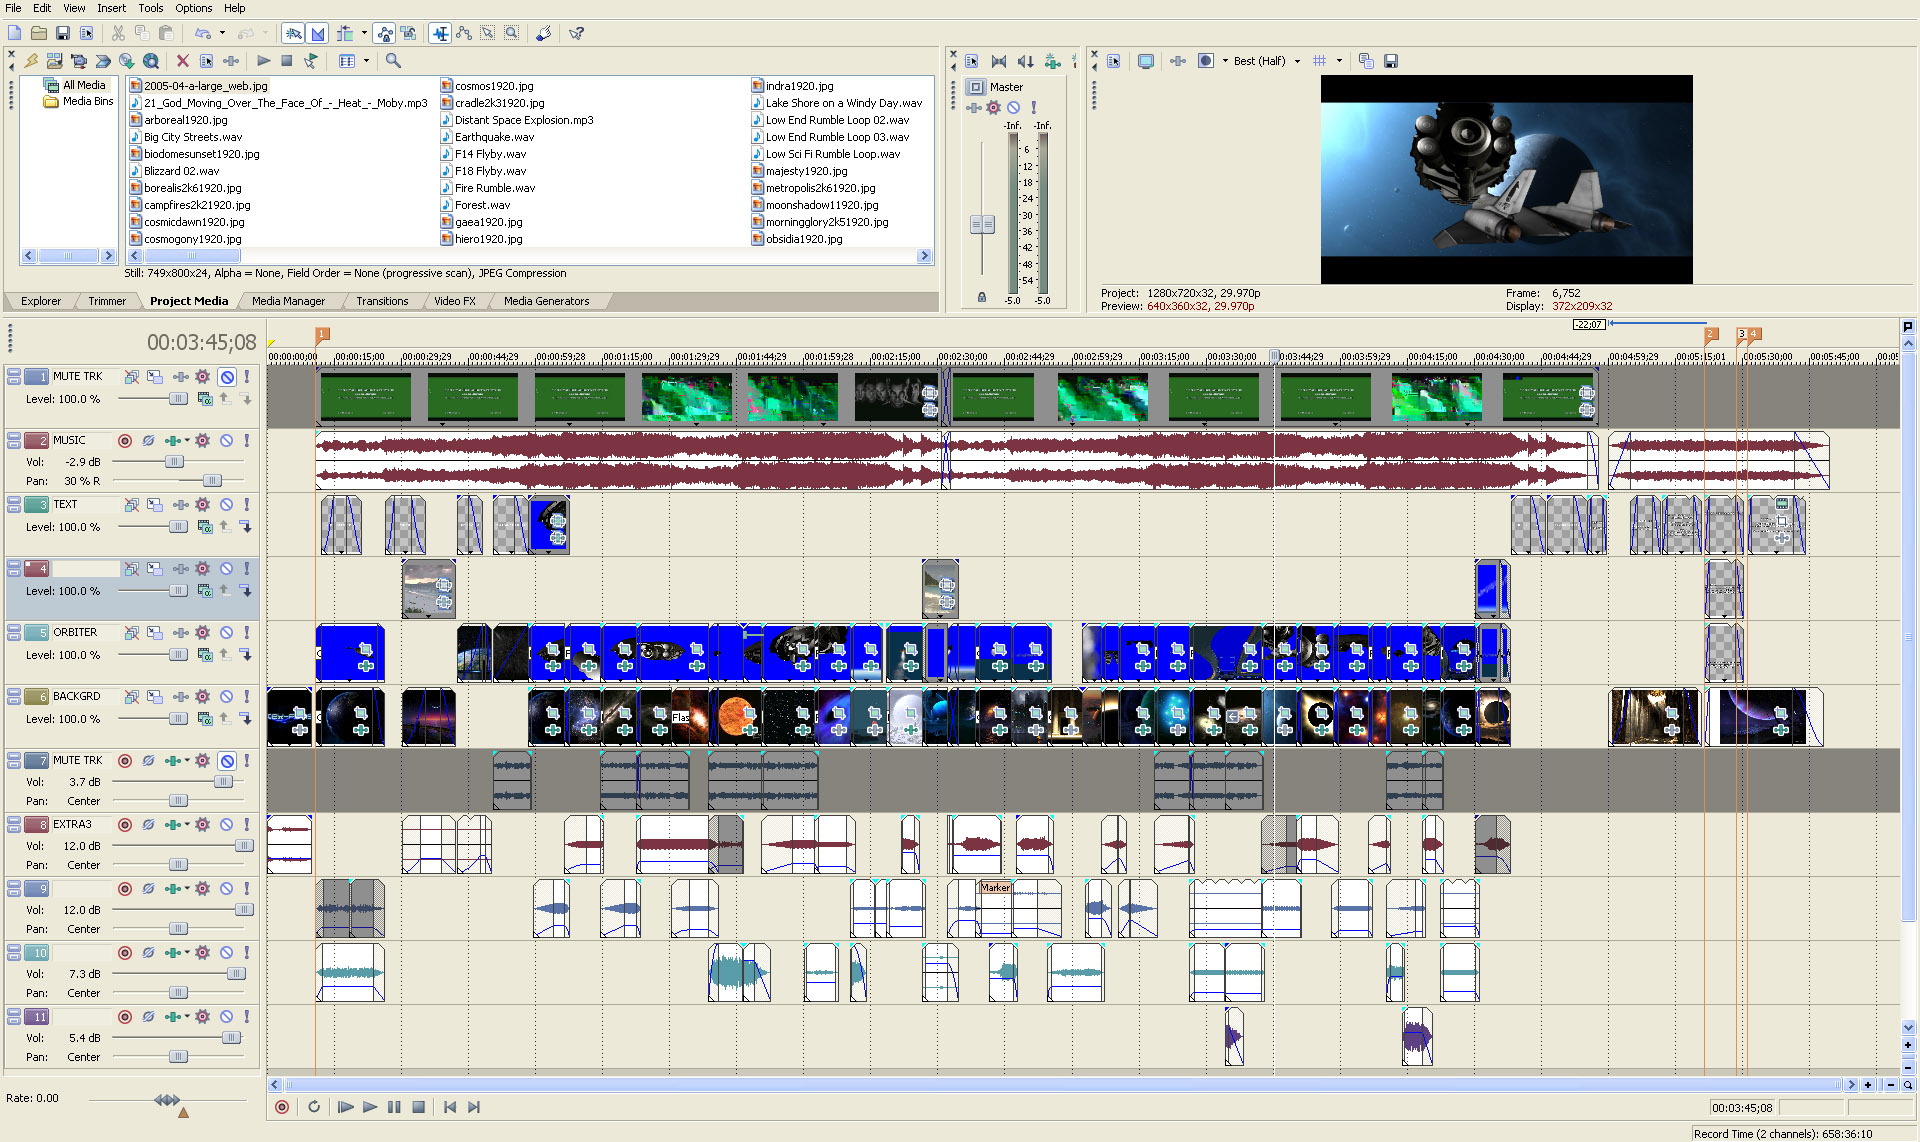Viewport: 1920px width, 1142px height.
Task: Open the Options menu
Action: (x=194, y=8)
